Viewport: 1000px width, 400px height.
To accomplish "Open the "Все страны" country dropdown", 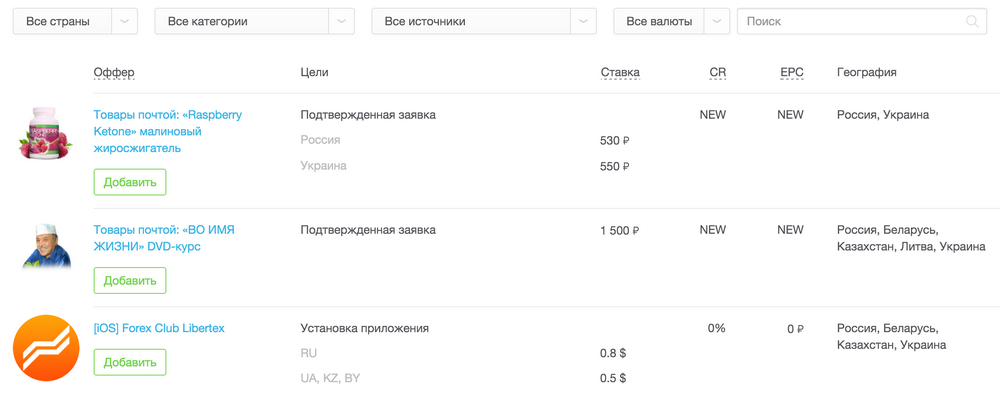I will pos(75,21).
